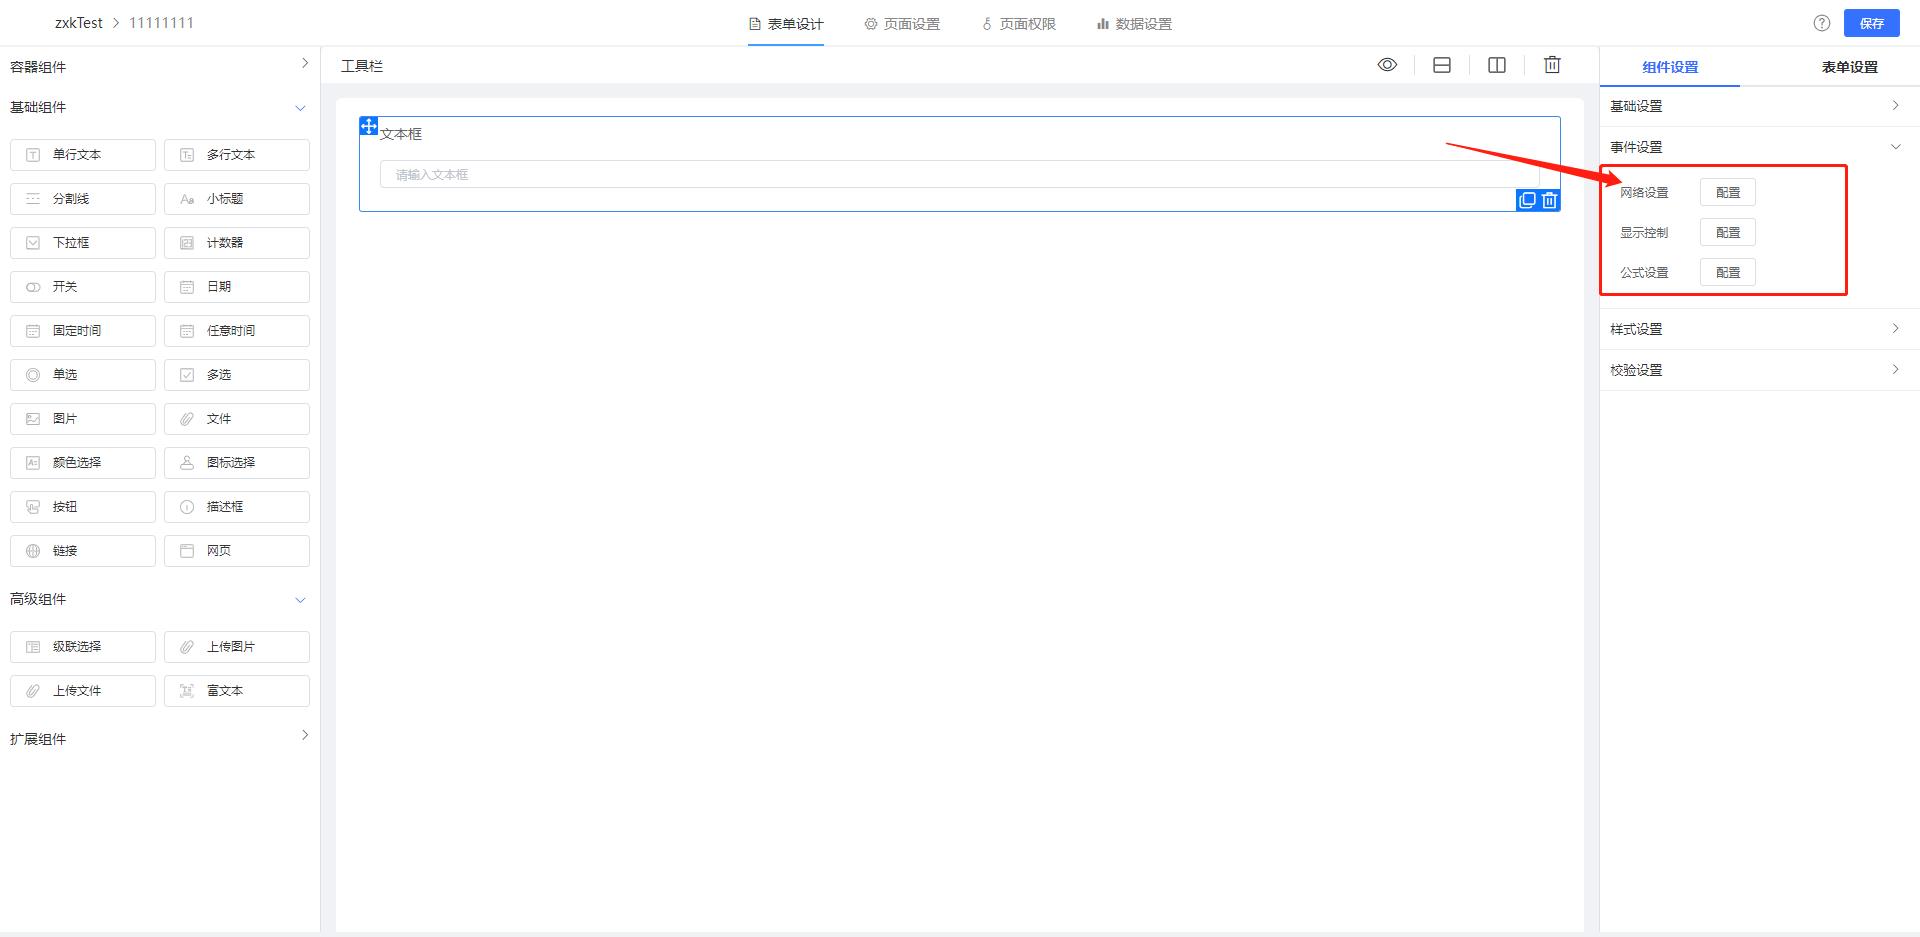Expand the 样式设置 panel
1920x937 pixels.
(x=1759, y=329)
